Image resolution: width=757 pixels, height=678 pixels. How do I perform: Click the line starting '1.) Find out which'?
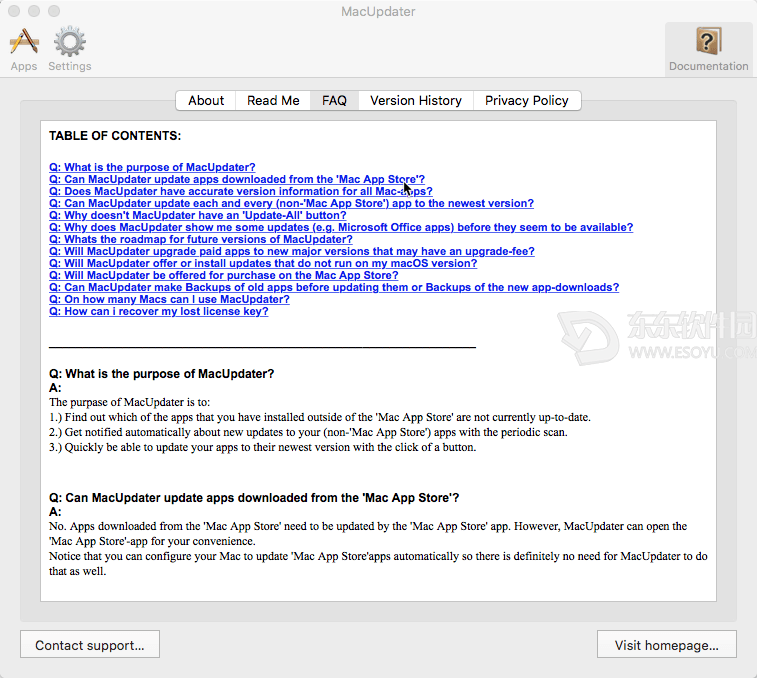(x=320, y=417)
